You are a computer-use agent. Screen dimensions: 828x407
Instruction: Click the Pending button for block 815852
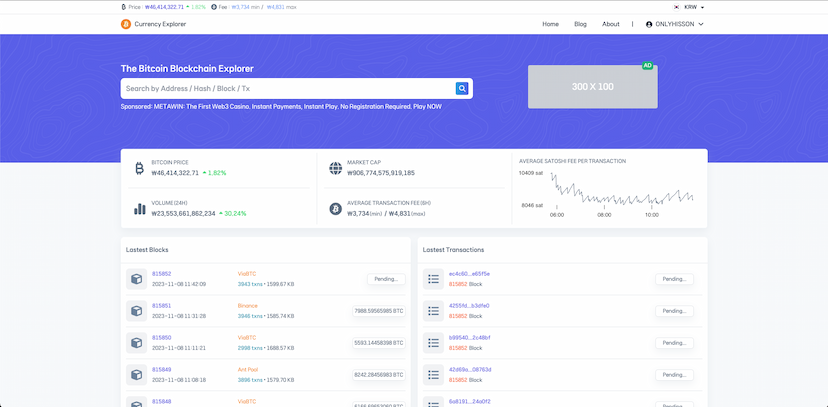point(386,279)
